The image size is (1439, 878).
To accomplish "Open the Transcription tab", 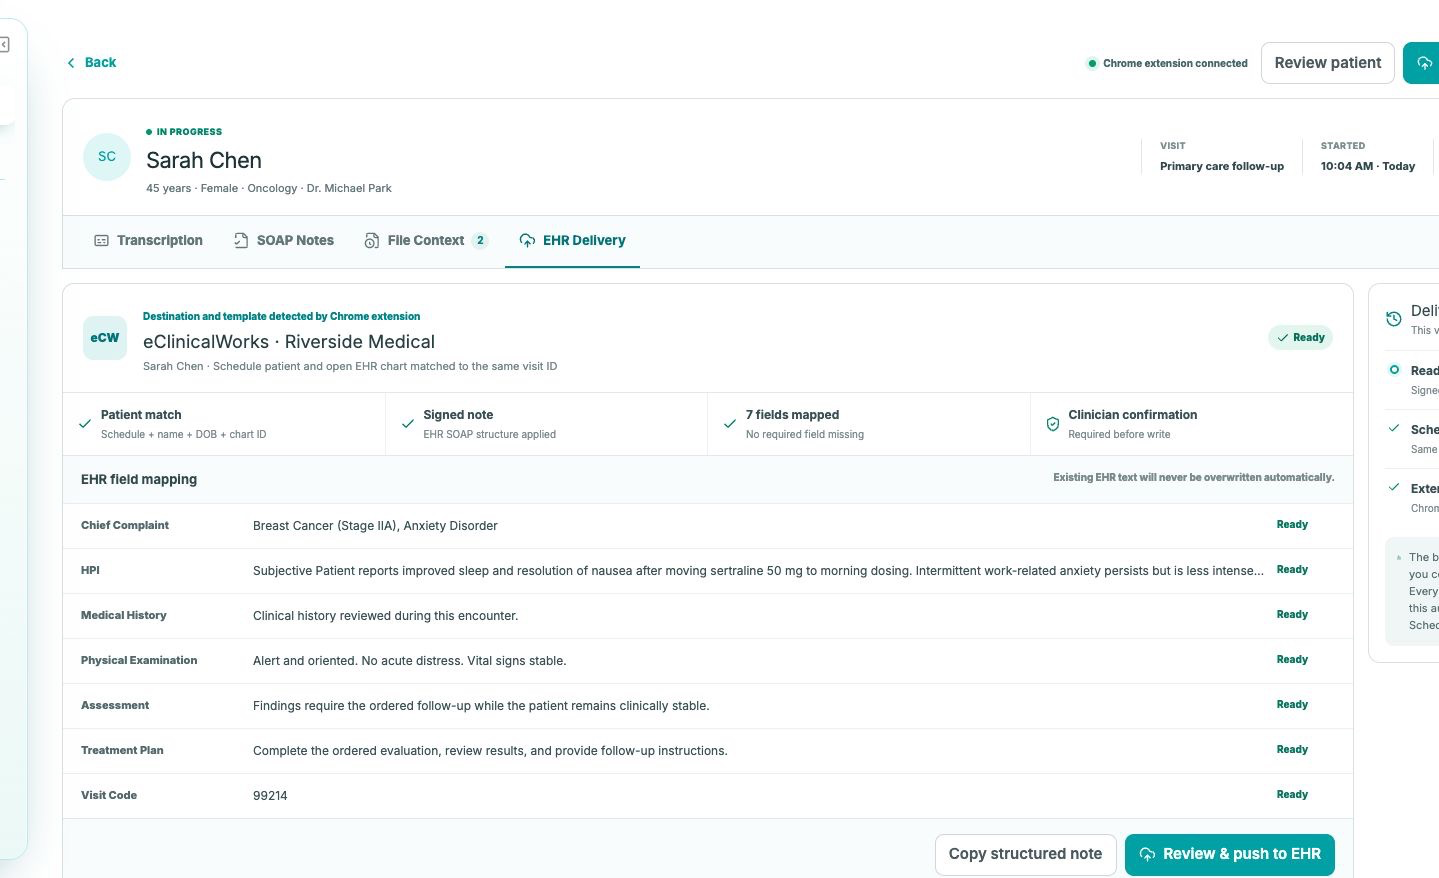I will pos(148,241).
